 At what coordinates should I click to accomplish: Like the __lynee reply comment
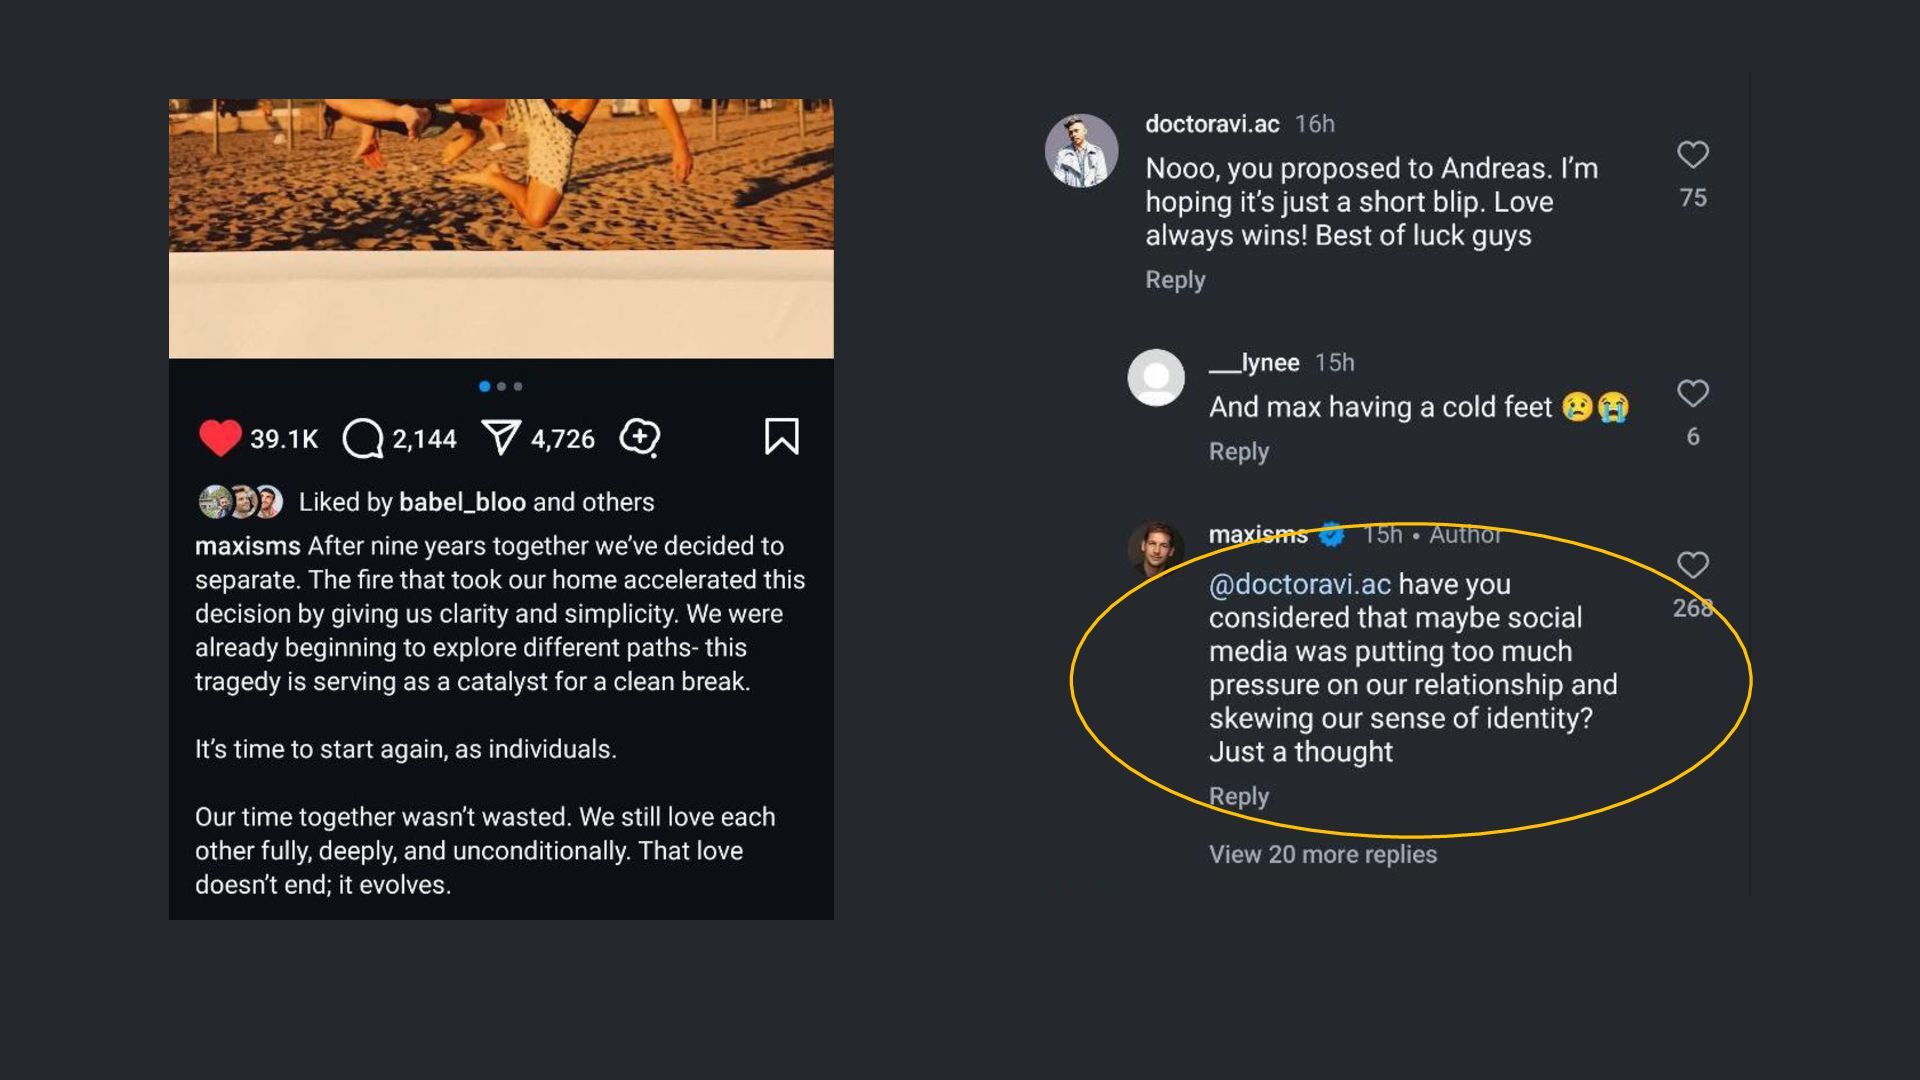tap(1692, 394)
